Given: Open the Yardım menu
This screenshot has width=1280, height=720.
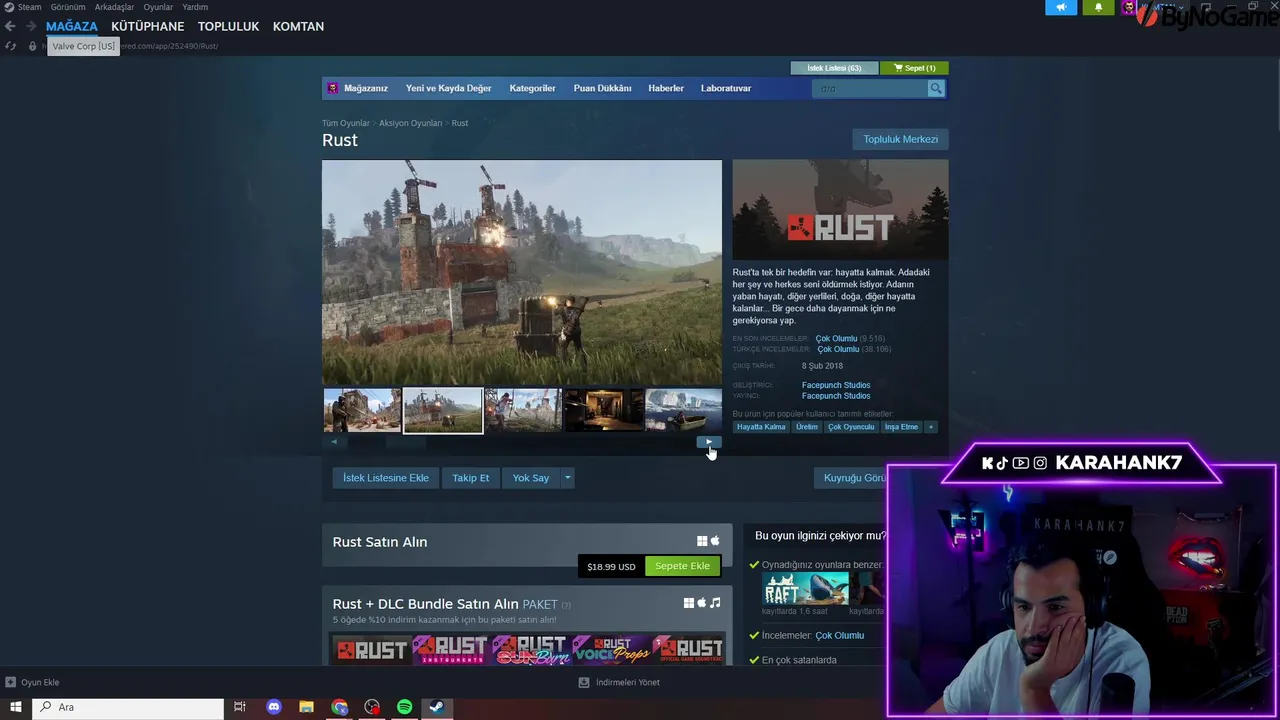Looking at the screenshot, I should (195, 7).
